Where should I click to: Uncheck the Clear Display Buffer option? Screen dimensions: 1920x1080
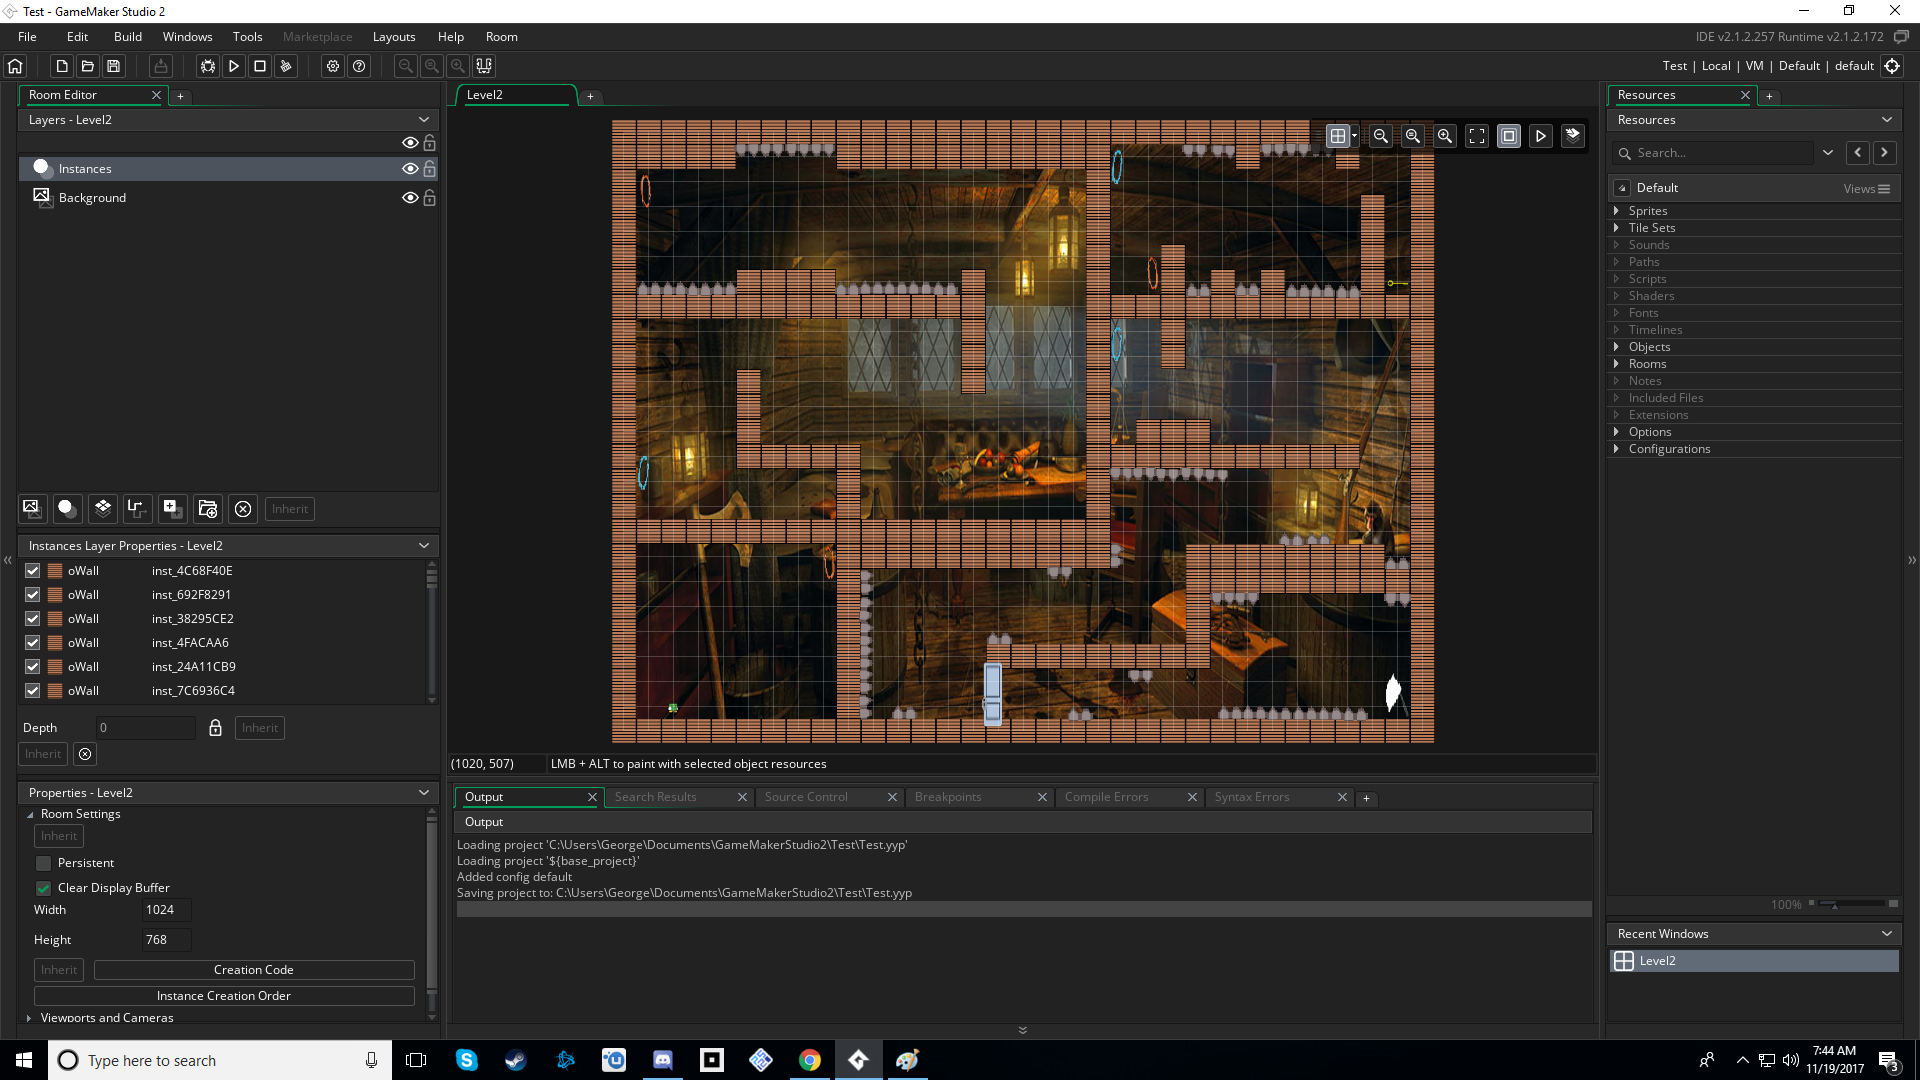(43, 888)
